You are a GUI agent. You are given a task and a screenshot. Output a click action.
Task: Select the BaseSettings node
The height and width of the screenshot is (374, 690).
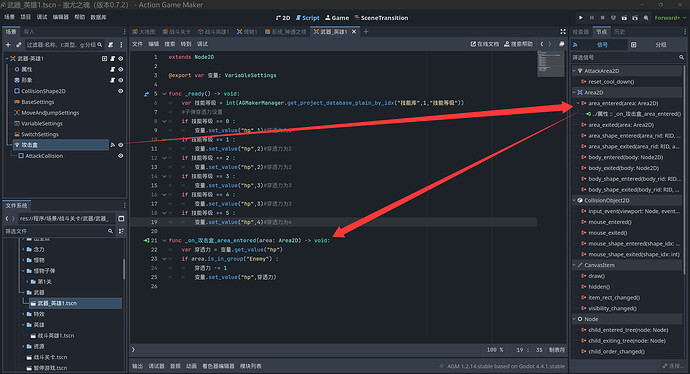pyautogui.click(x=38, y=102)
